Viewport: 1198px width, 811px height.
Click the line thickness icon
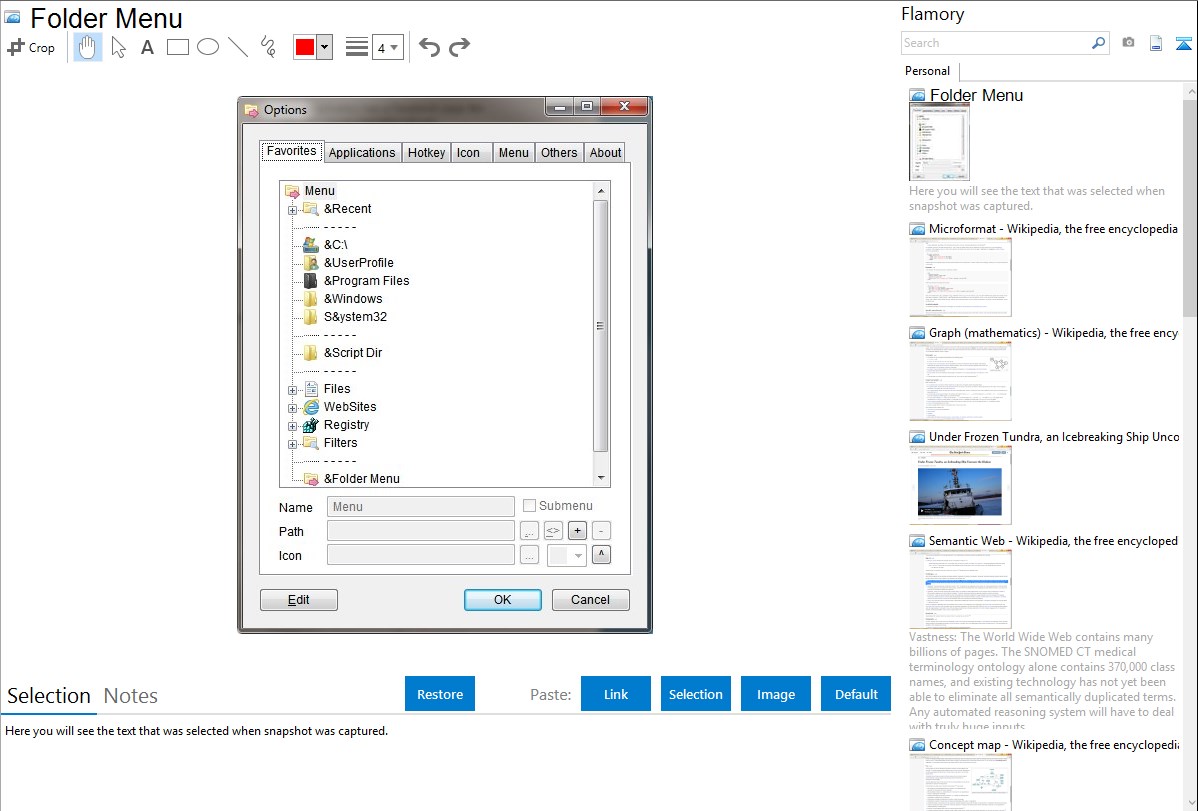357,47
